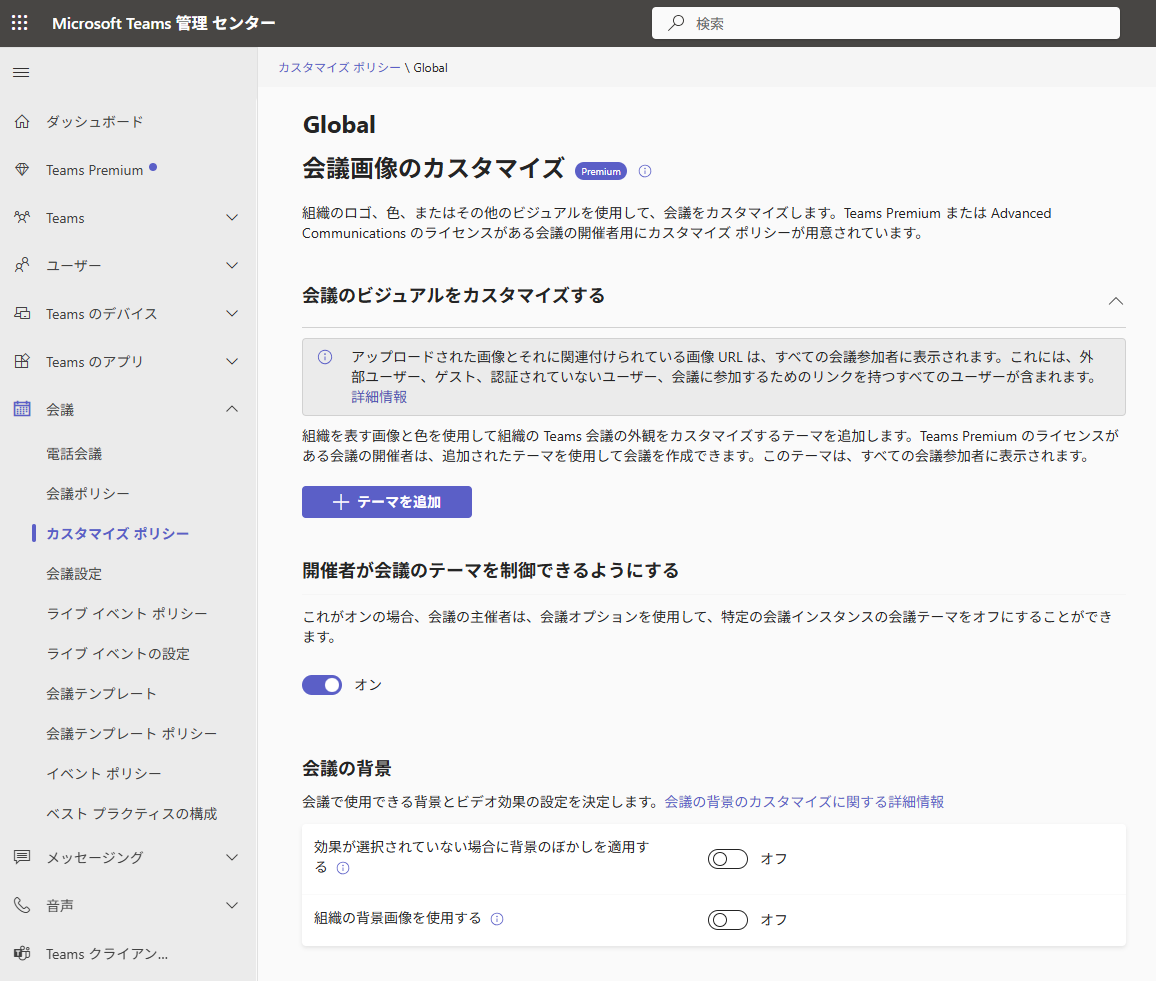
Task: Expand the メッセージング section
Action: point(232,857)
